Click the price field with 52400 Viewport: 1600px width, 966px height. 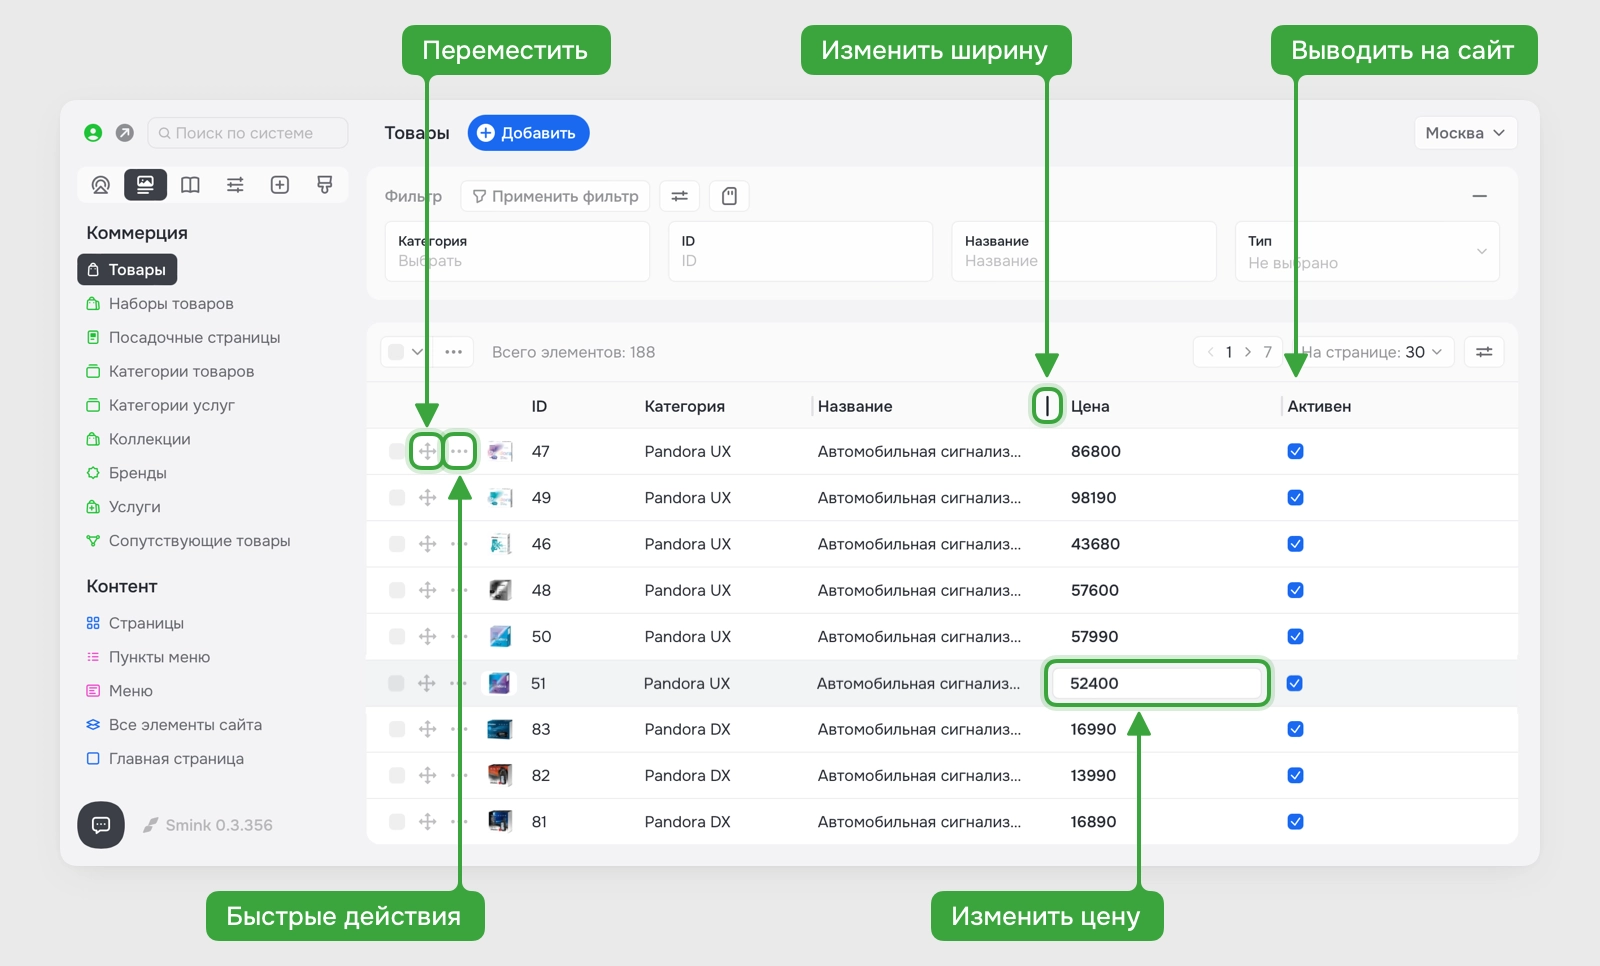tap(1156, 684)
